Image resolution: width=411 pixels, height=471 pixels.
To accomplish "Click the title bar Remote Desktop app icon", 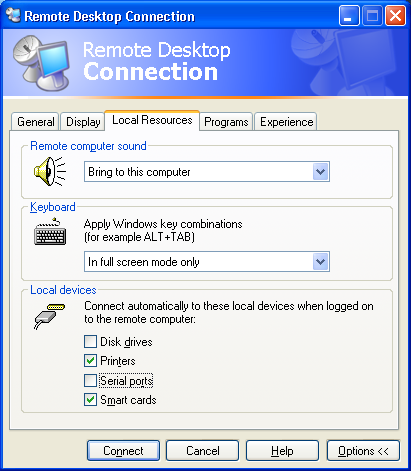I will [13, 15].
